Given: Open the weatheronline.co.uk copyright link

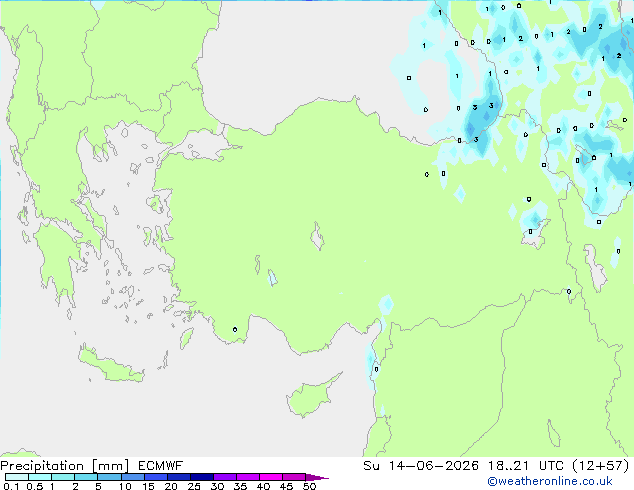Looking at the screenshot, I should tap(550, 481).
